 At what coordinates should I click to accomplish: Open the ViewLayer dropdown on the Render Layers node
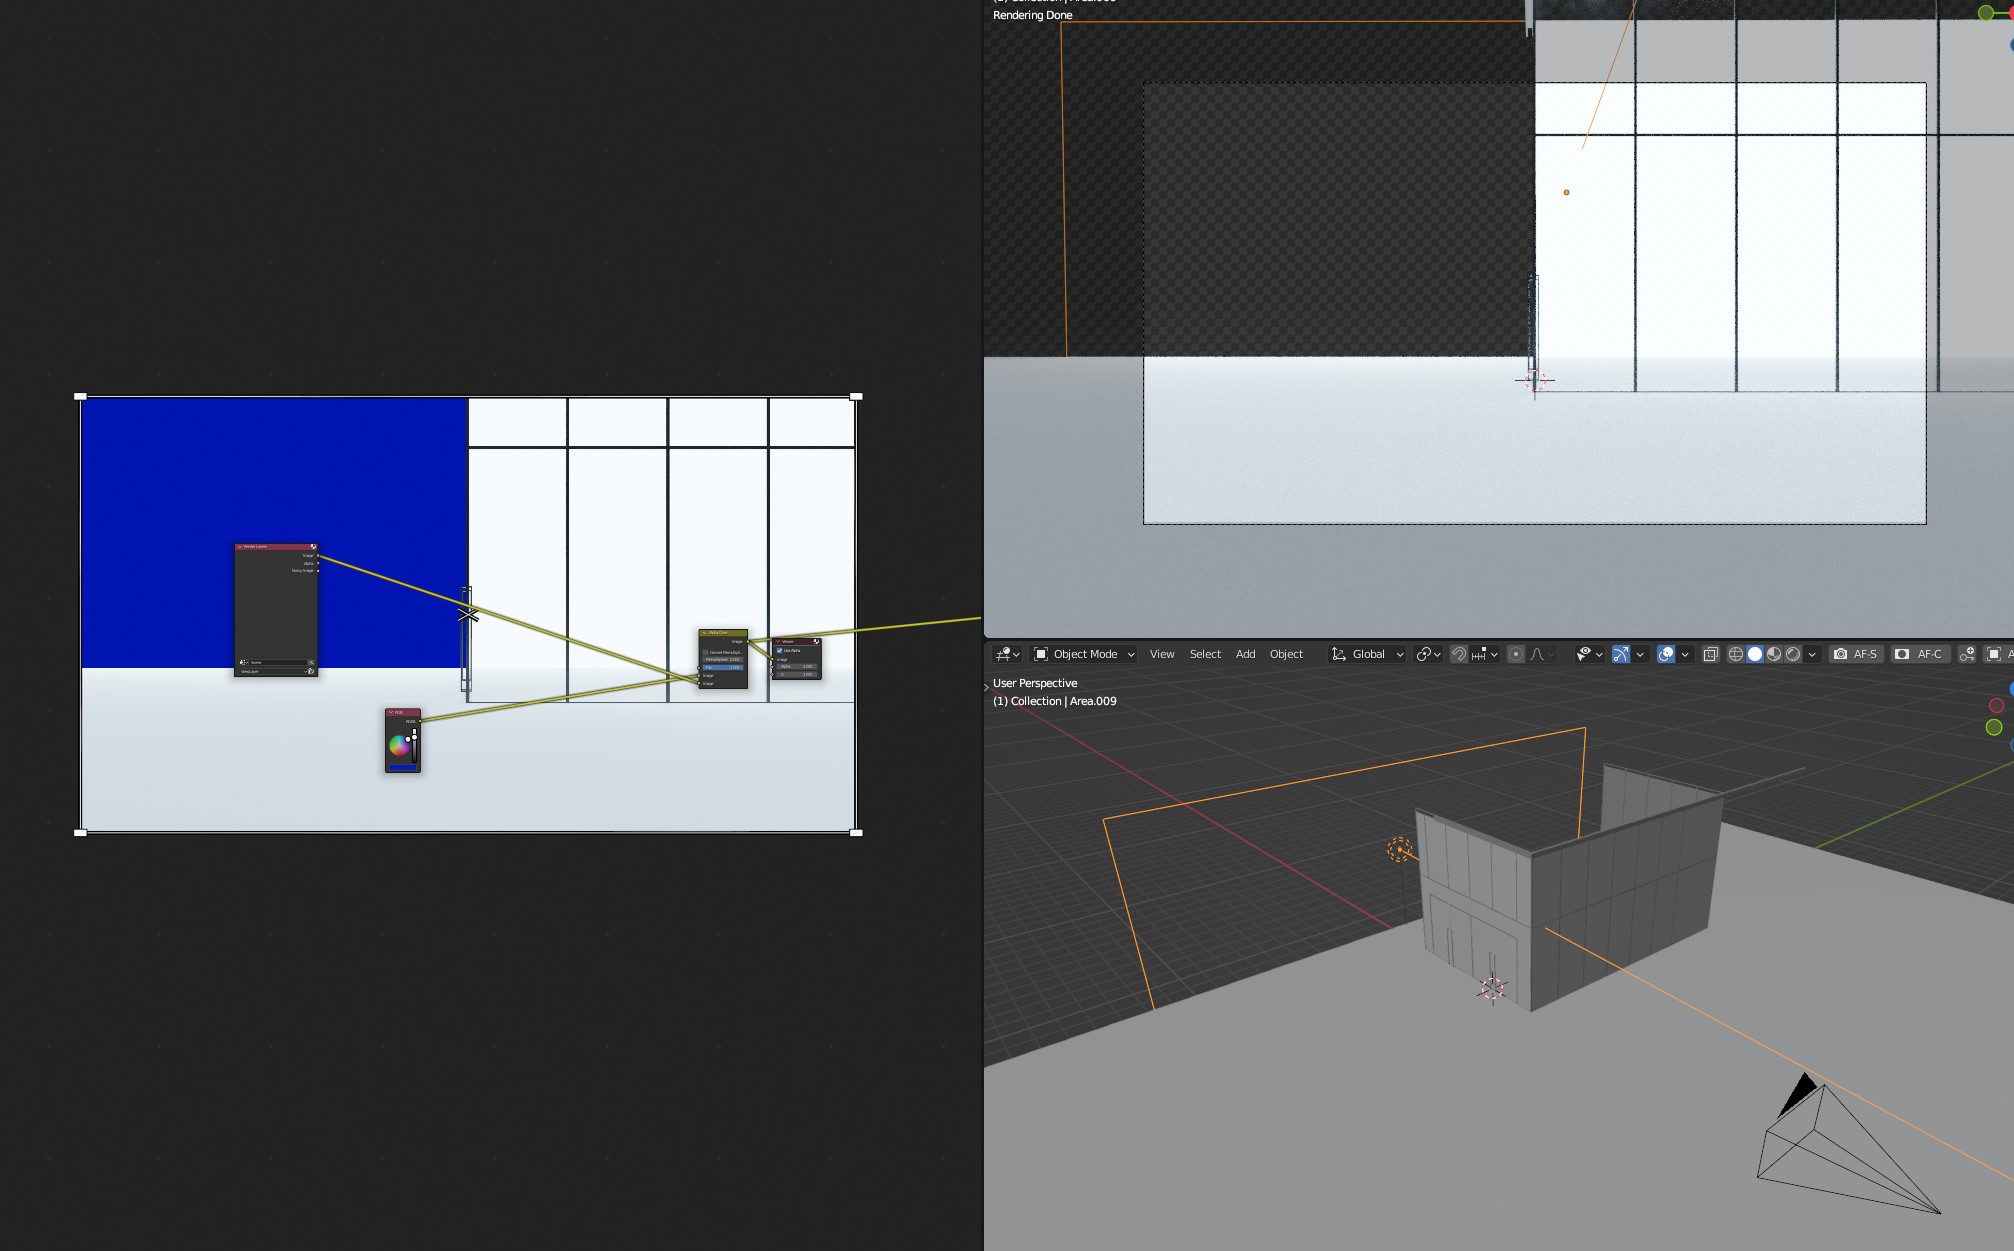click(273, 671)
